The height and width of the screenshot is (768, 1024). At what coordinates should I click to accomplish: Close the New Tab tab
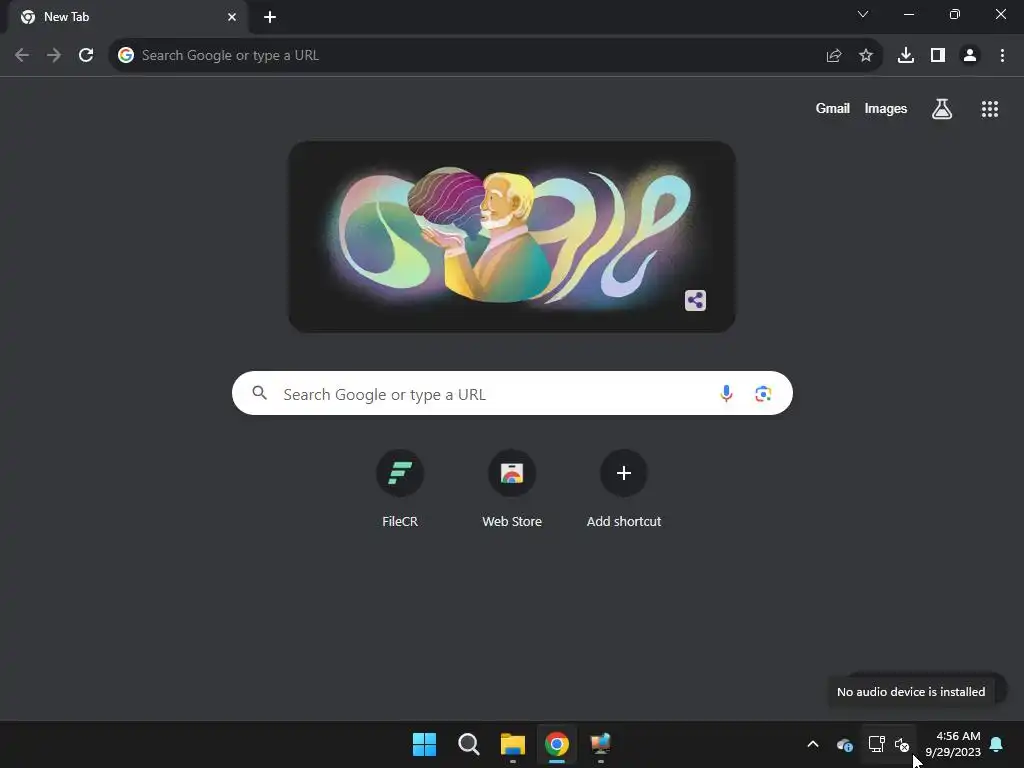coord(232,17)
